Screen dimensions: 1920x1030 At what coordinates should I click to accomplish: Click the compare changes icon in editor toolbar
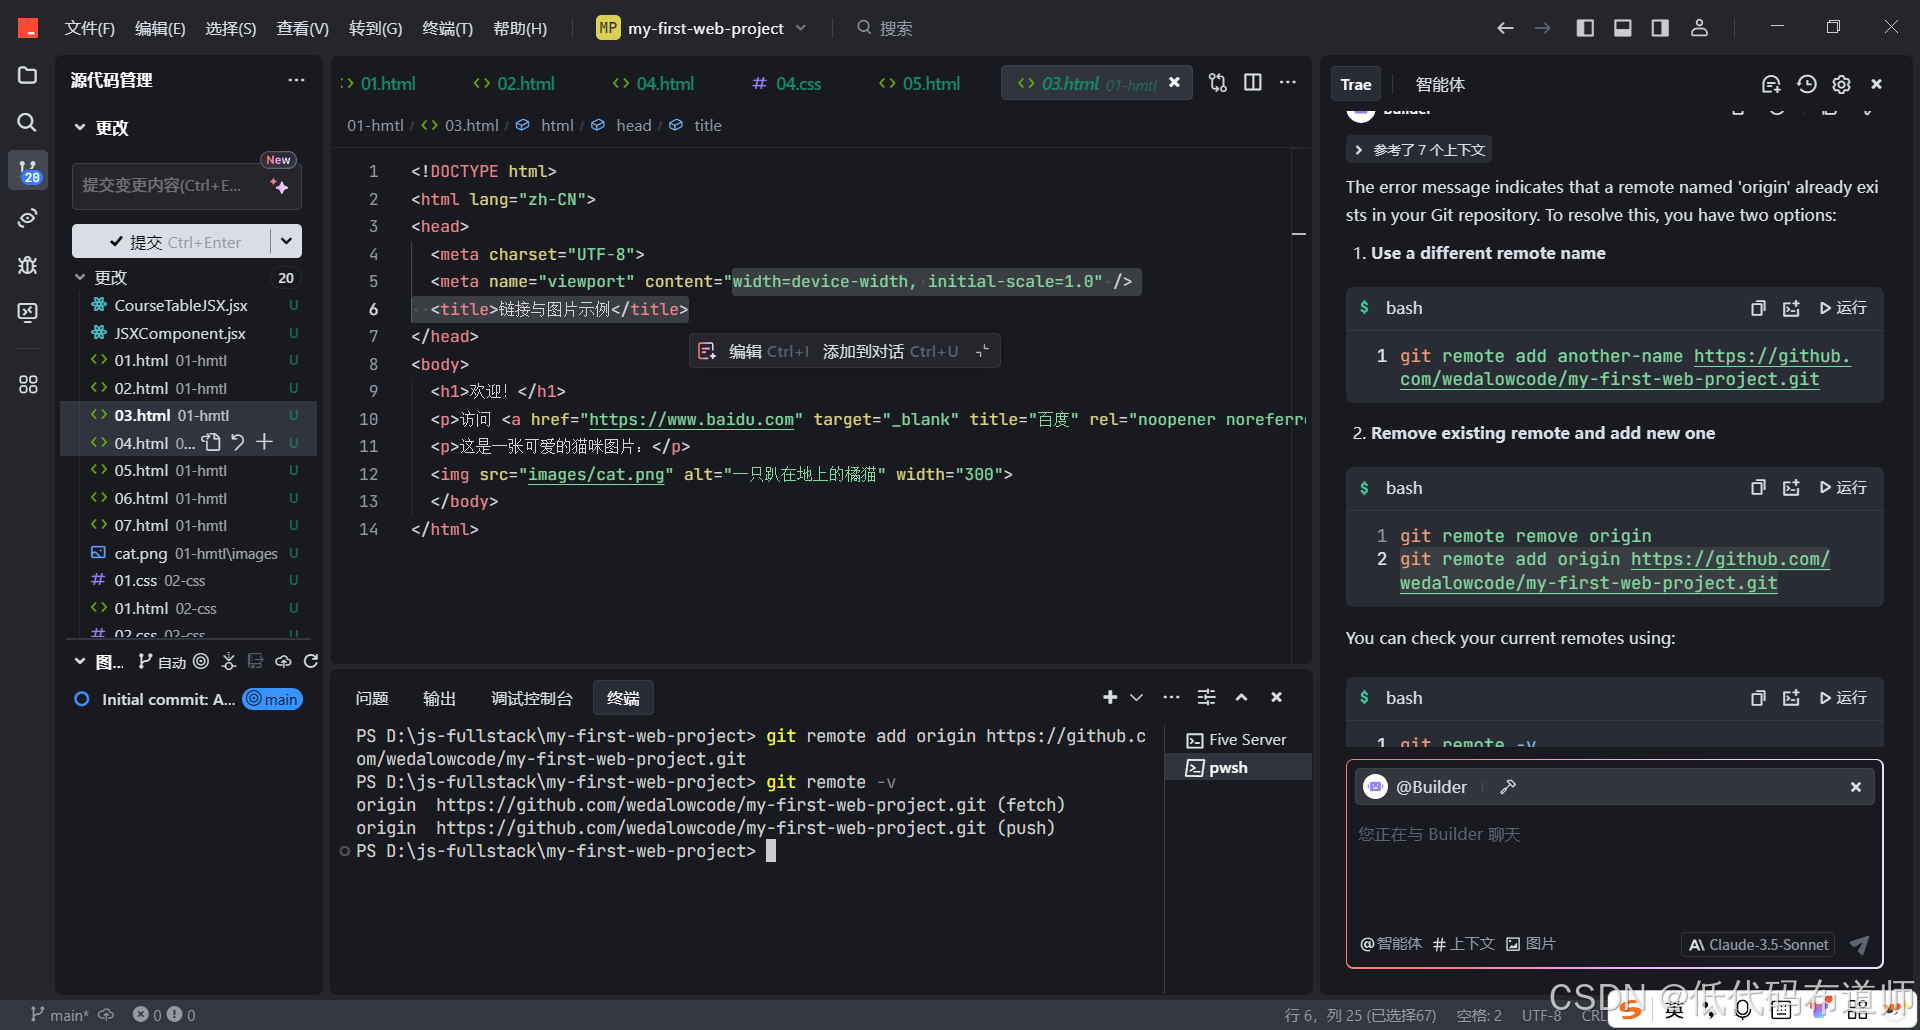(x=1217, y=83)
